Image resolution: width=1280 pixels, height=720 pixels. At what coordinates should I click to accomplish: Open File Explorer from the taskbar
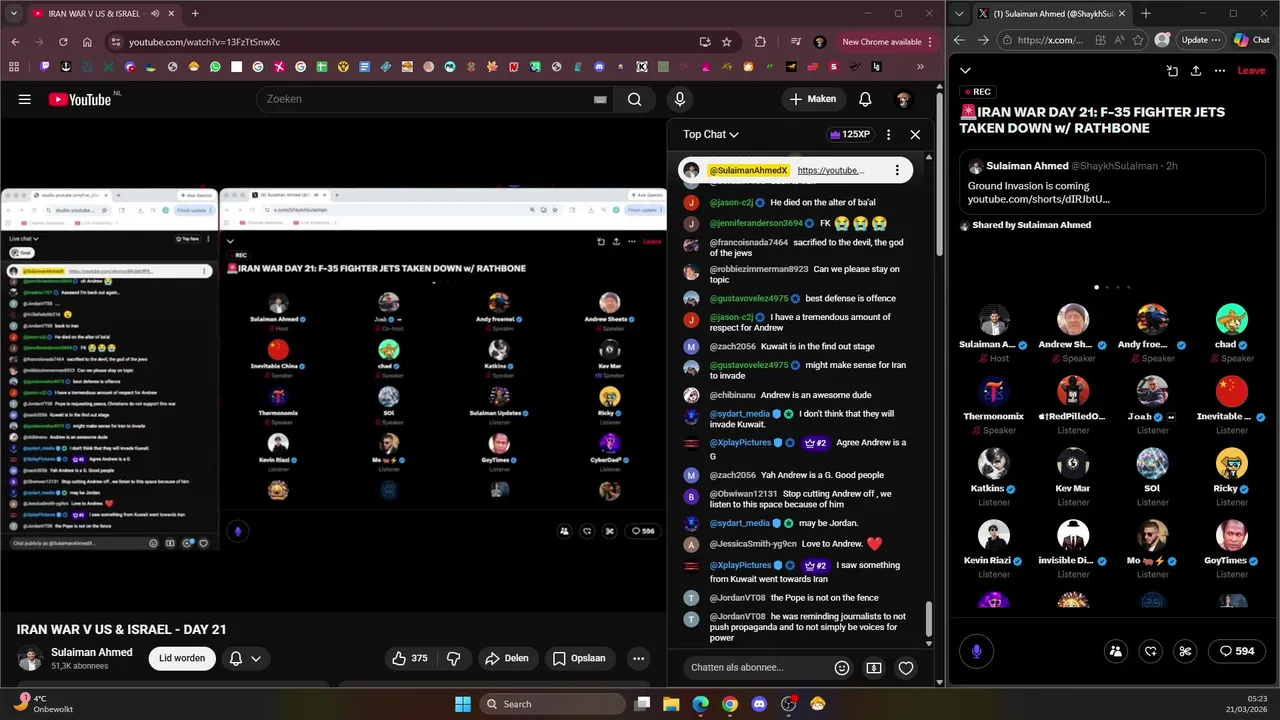[x=672, y=704]
